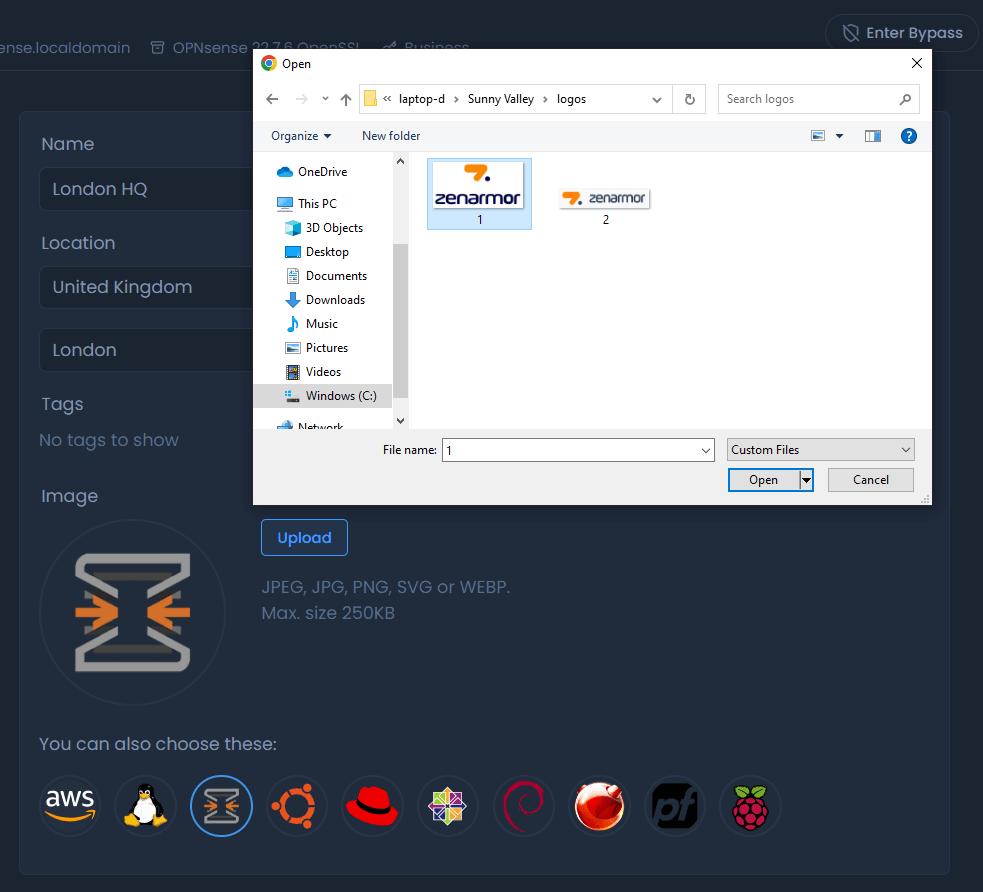
Task: Expand the recent locations dropdown
Action: 325,99
